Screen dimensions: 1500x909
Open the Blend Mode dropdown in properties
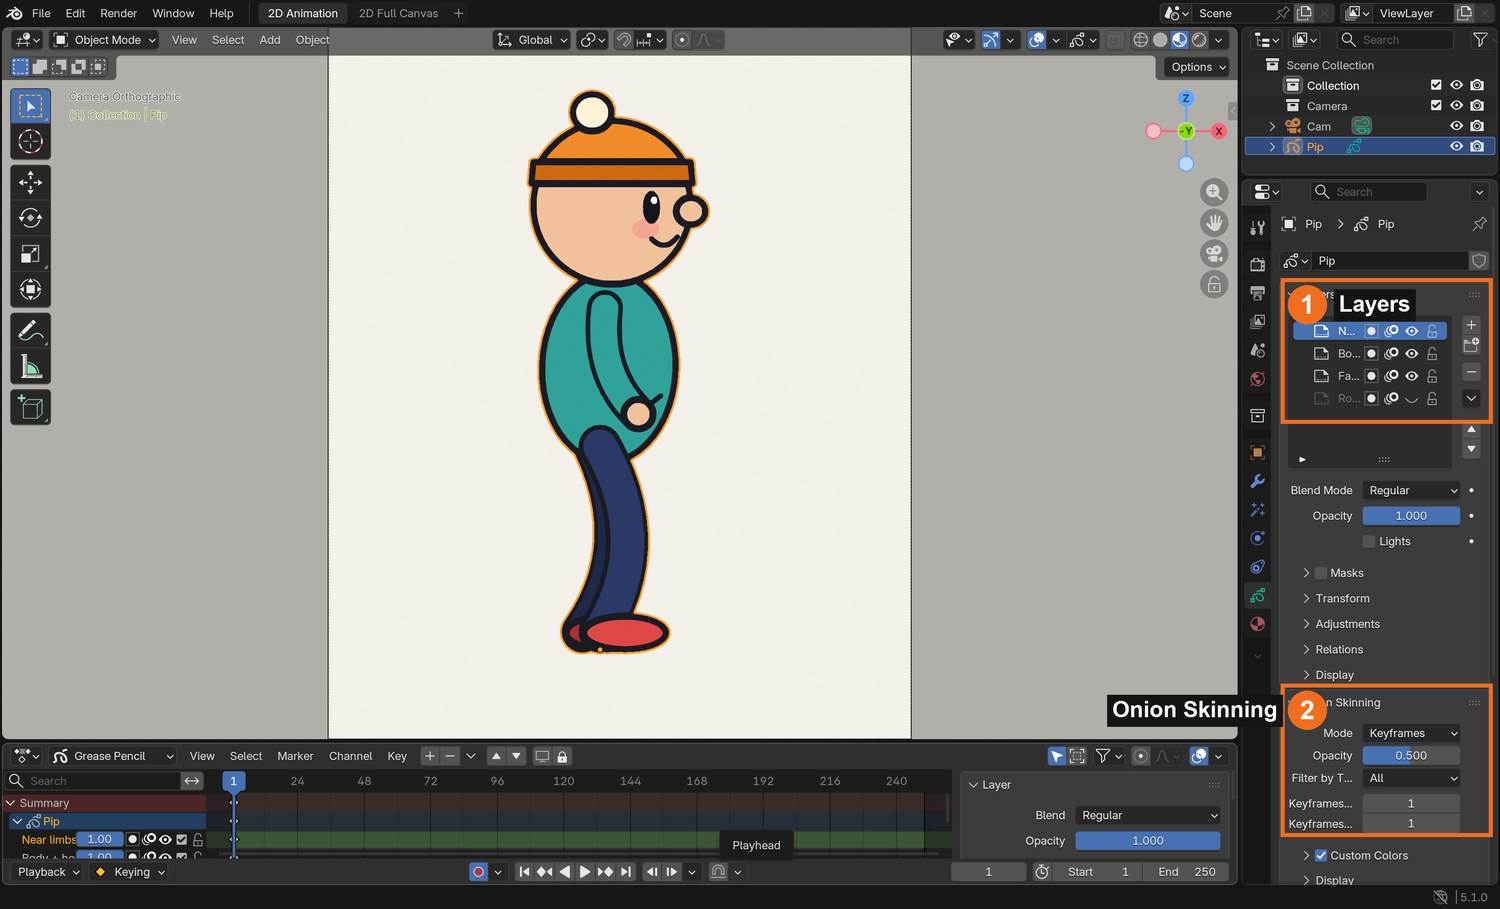point(1411,491)
